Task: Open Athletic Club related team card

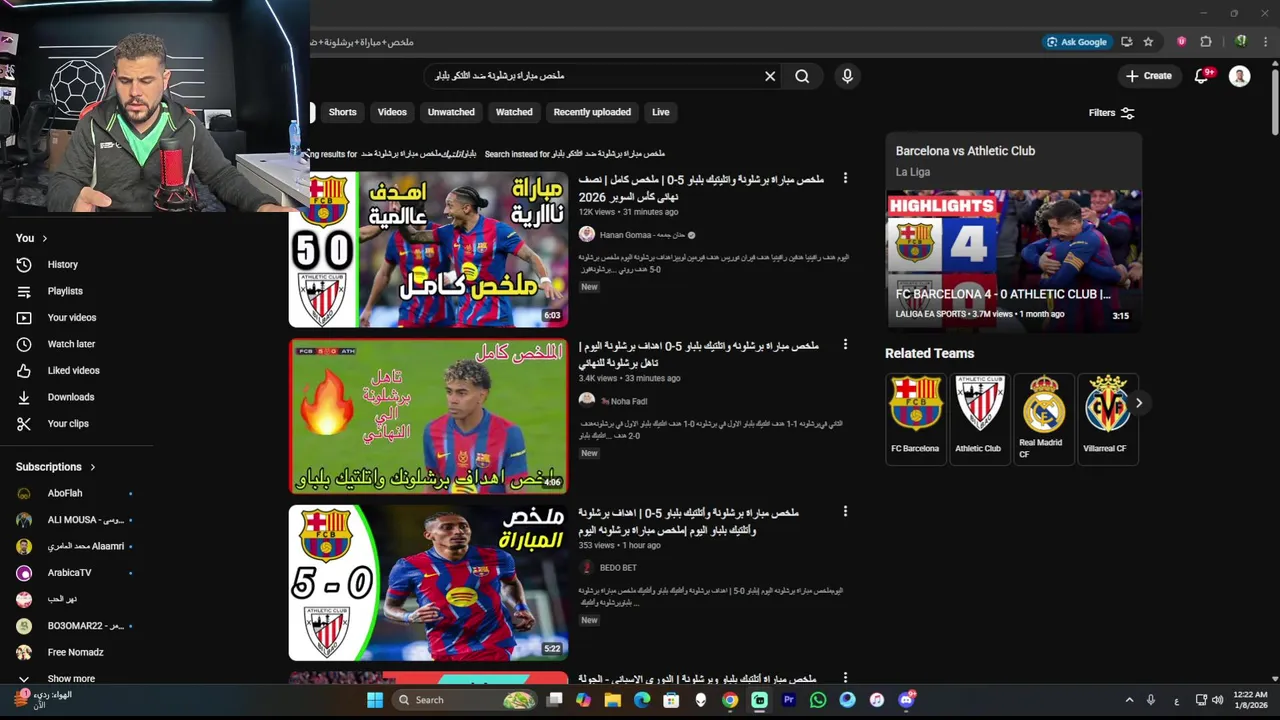Action: (978, 419)
